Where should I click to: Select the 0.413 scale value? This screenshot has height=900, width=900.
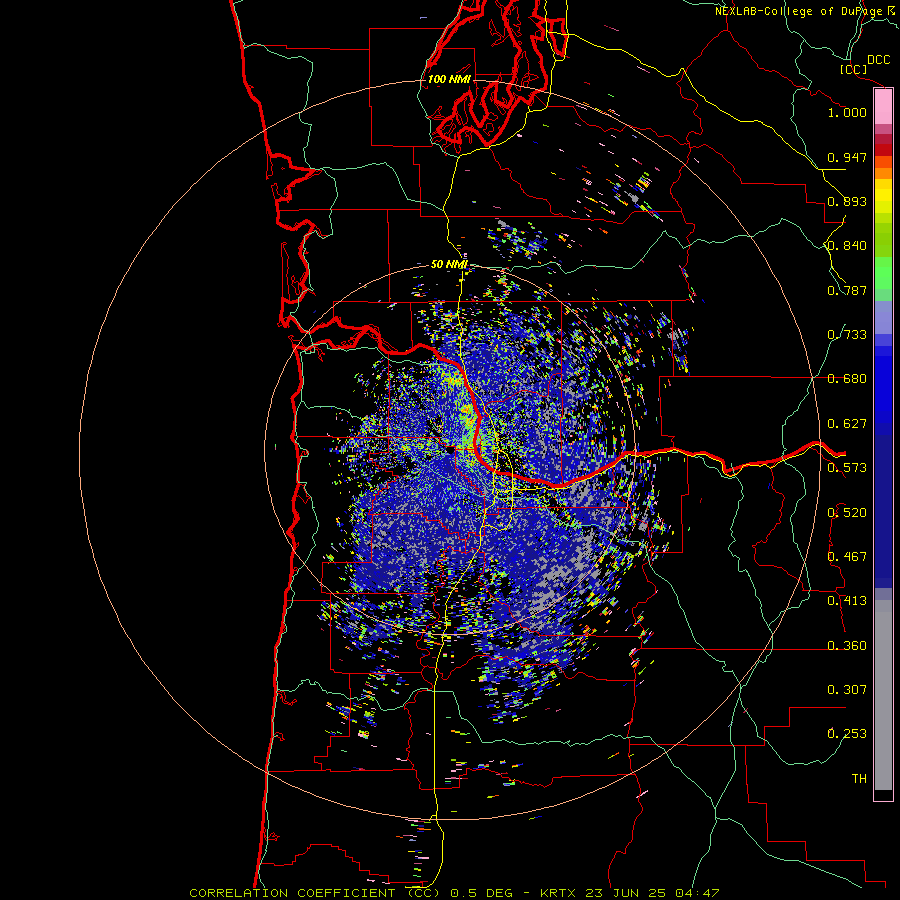tap(847, 601)
